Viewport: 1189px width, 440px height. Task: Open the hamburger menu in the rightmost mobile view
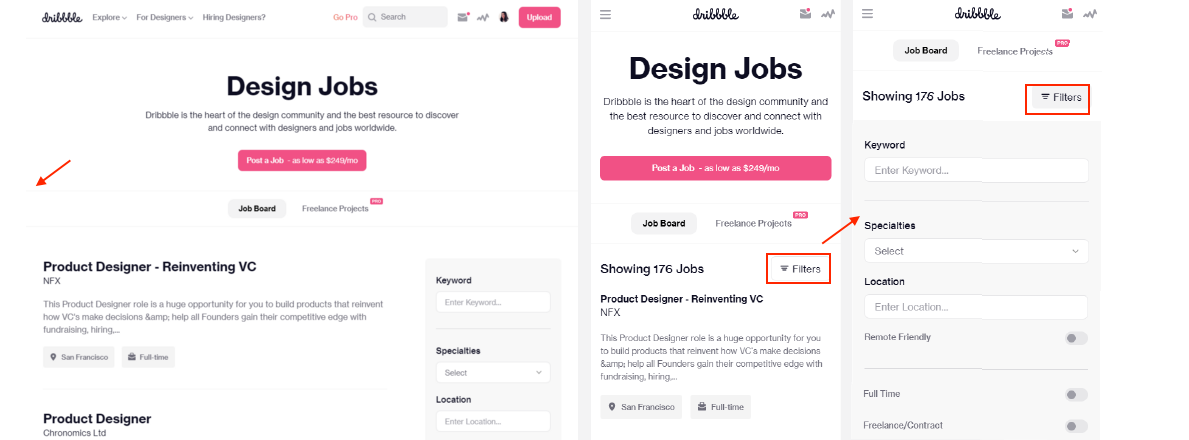click(x=867, y=14)
